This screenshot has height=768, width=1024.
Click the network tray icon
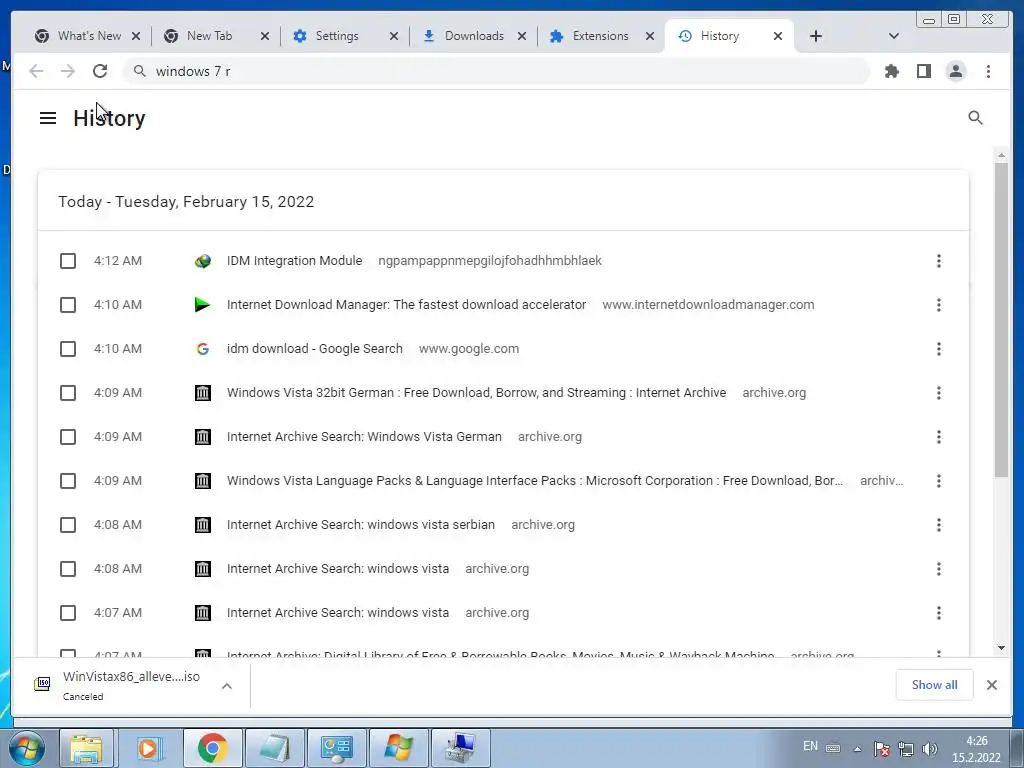click(x=906, y=749)
